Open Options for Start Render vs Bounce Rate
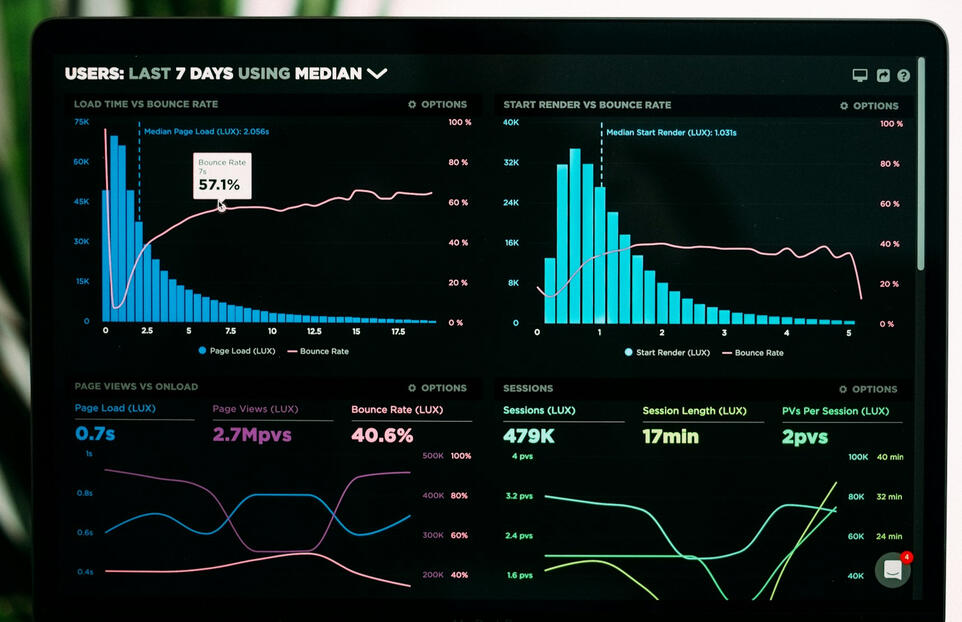This screenshot has width=962, height=622. pyautogui.click(x=869, y=106)
